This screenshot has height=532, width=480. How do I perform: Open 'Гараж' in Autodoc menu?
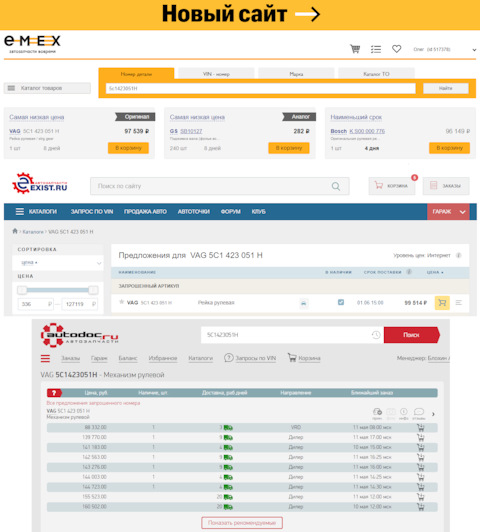pos(99,358)
